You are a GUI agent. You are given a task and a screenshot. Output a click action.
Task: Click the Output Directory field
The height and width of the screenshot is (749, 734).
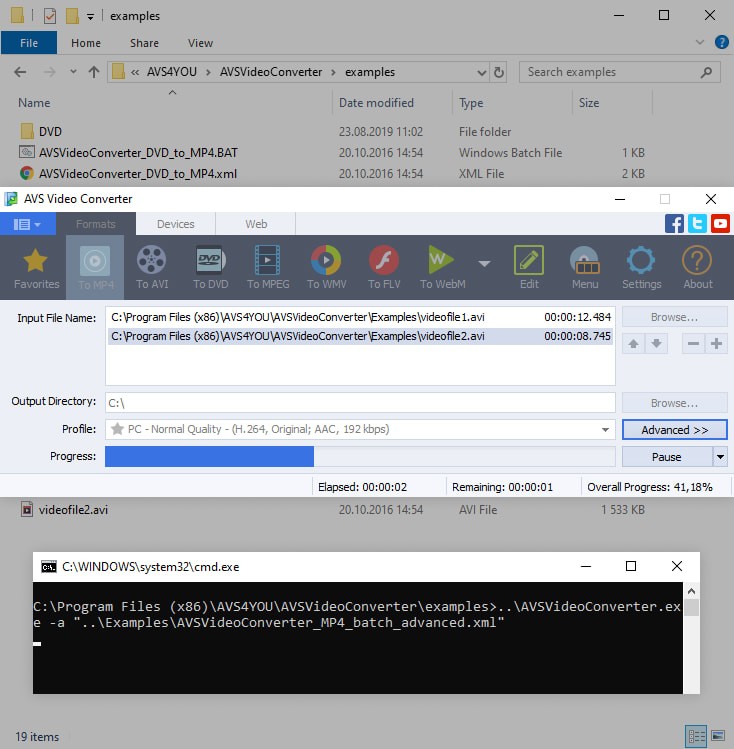pos(360,403)
